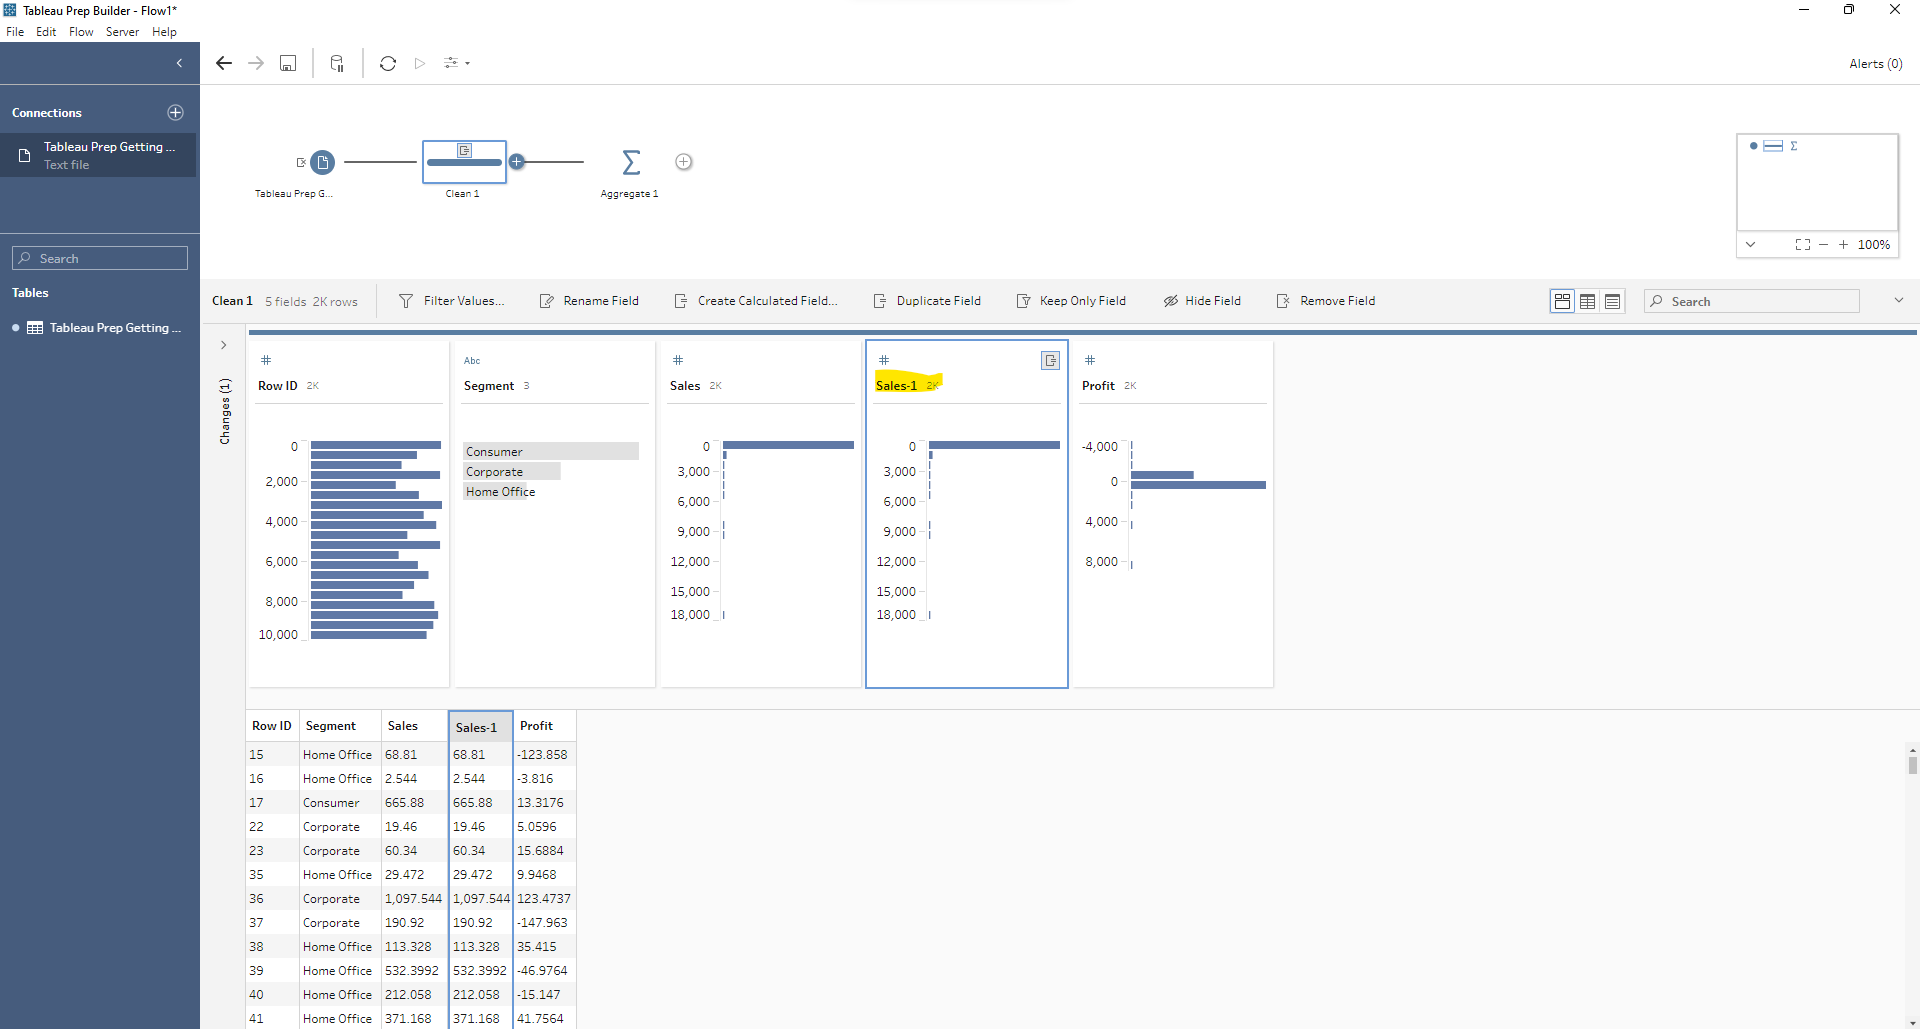Viewport: 1920px width, 1029px height.
Task: Click the run flow play icon
Action: point(420,63)
